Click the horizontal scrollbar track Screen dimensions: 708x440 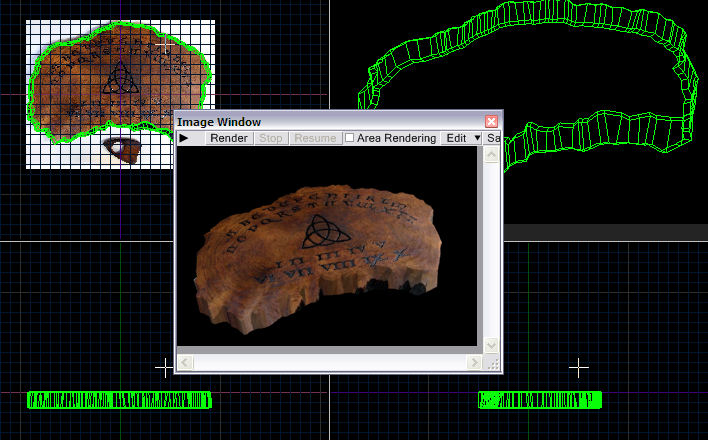tap(330, 362)
